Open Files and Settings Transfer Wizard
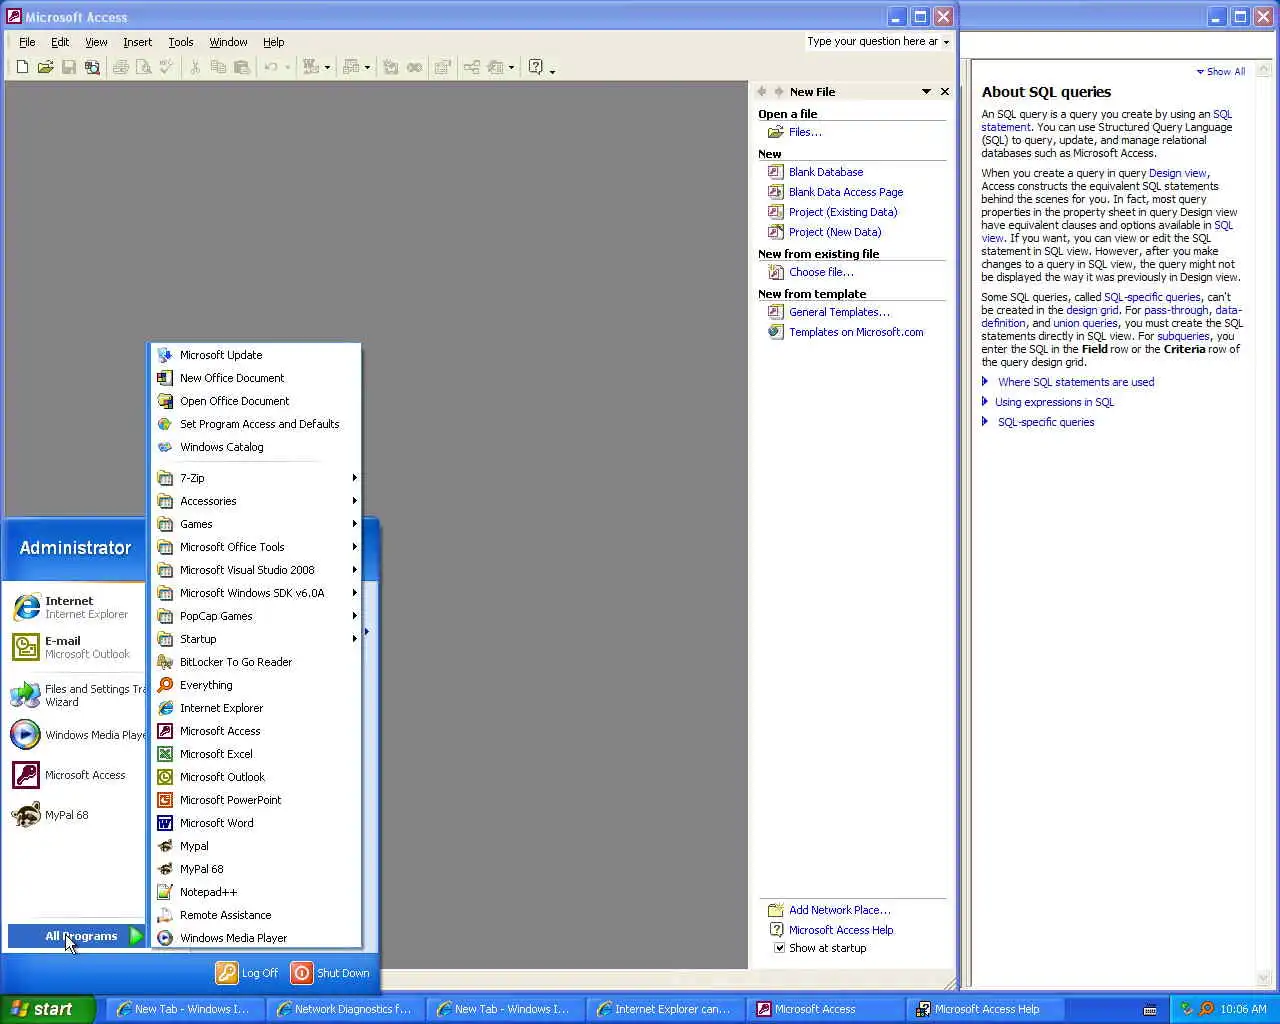Image resolution: width=1280 pixels, height=1024 pixels. (76, 695)
